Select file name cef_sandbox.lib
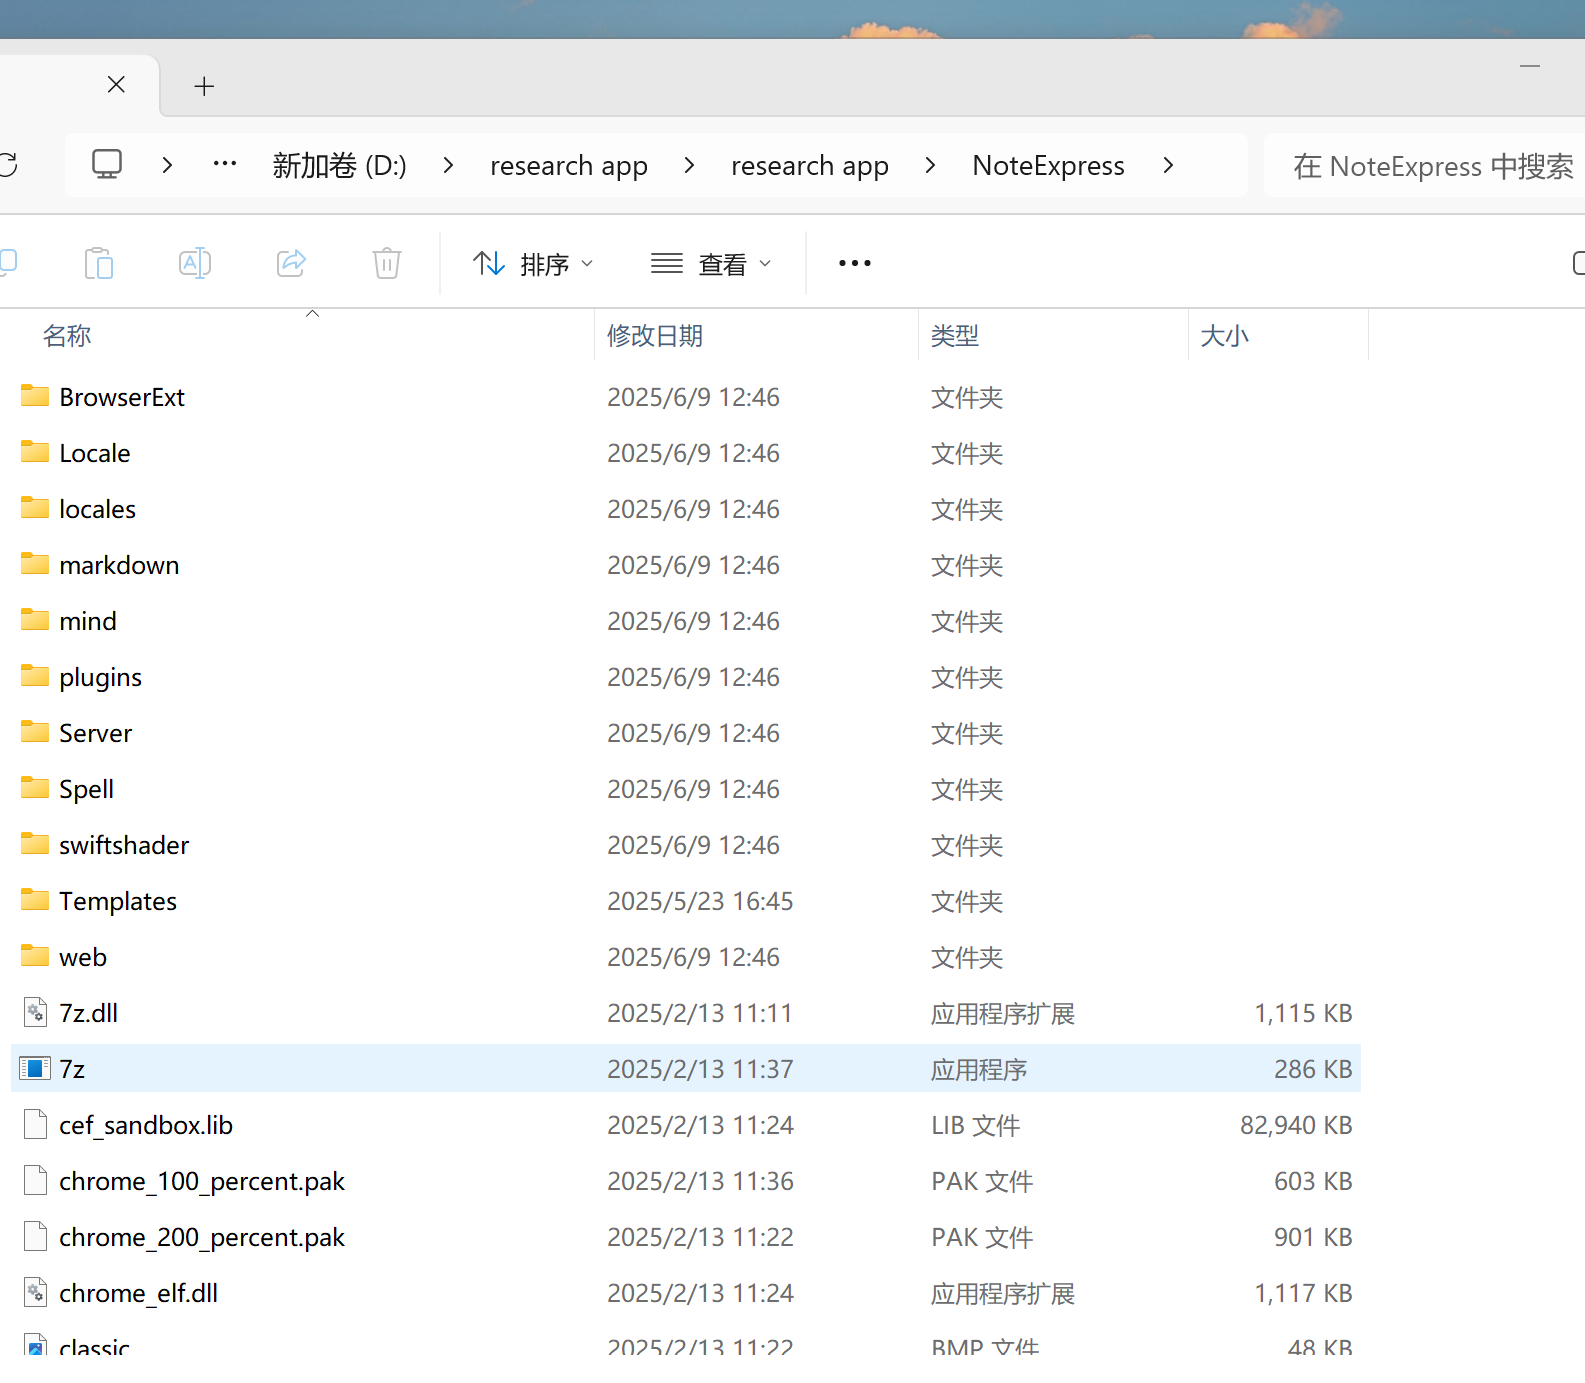Image resolution: width=1585 pixels, height=1383 pixels. 146,1125
